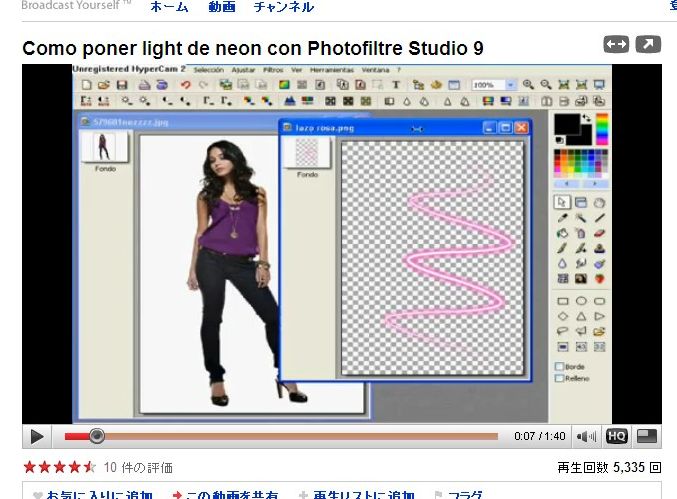Screen dimensions: 677x499
Task: Select the Eraser tool
Action: (x=599, y=233)
